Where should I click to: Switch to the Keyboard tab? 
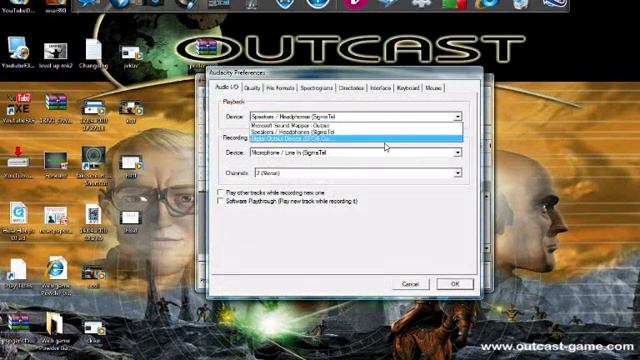tap(408, 88)
